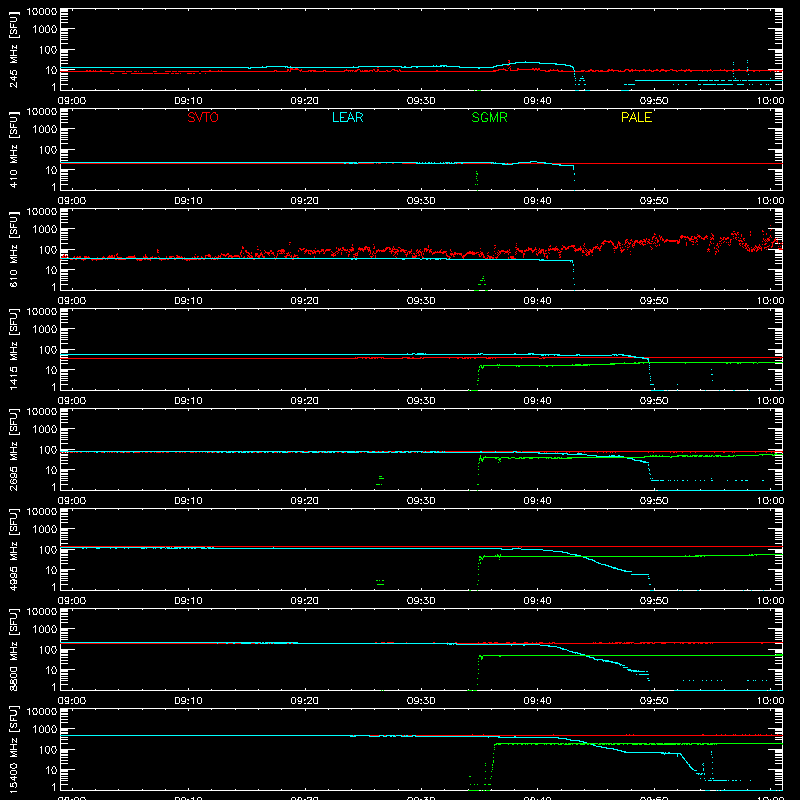Click '09:40' tick below the 610 MHz panel
The height and width of the screenshot is (800, 800).
[537, 301]
